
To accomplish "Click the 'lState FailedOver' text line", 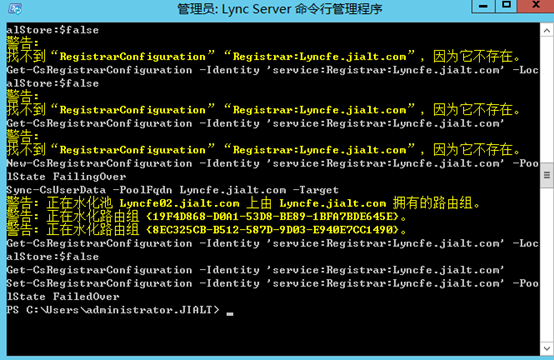I will (63, 297).
